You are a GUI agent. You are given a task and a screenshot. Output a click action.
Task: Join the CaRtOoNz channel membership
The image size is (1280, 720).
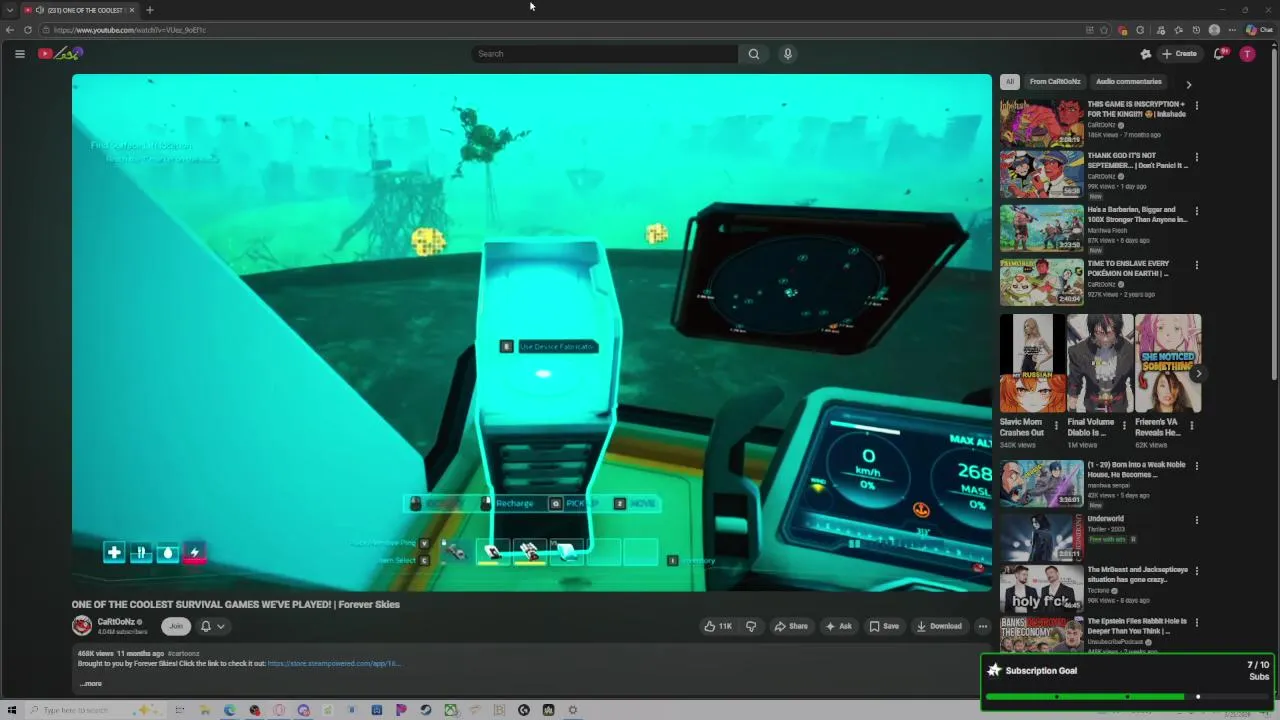tap(176, 626)
